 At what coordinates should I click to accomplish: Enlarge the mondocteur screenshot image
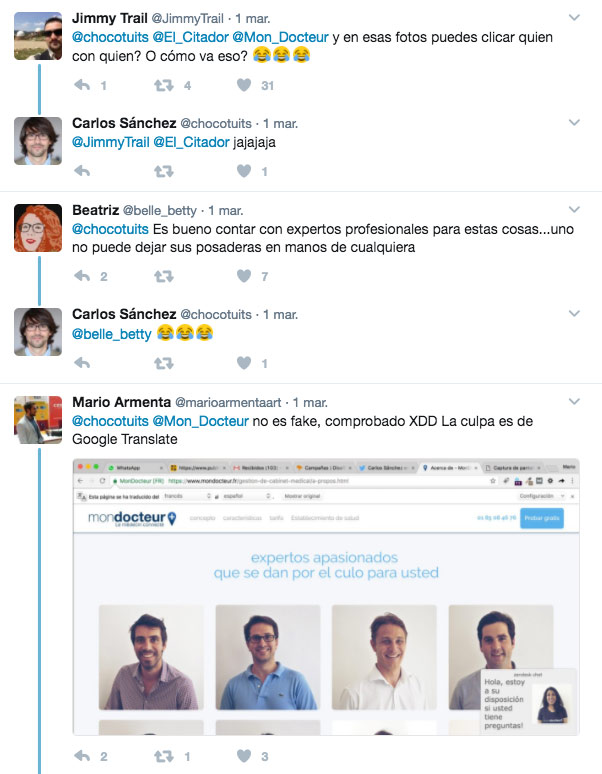(x=326, y=597)
